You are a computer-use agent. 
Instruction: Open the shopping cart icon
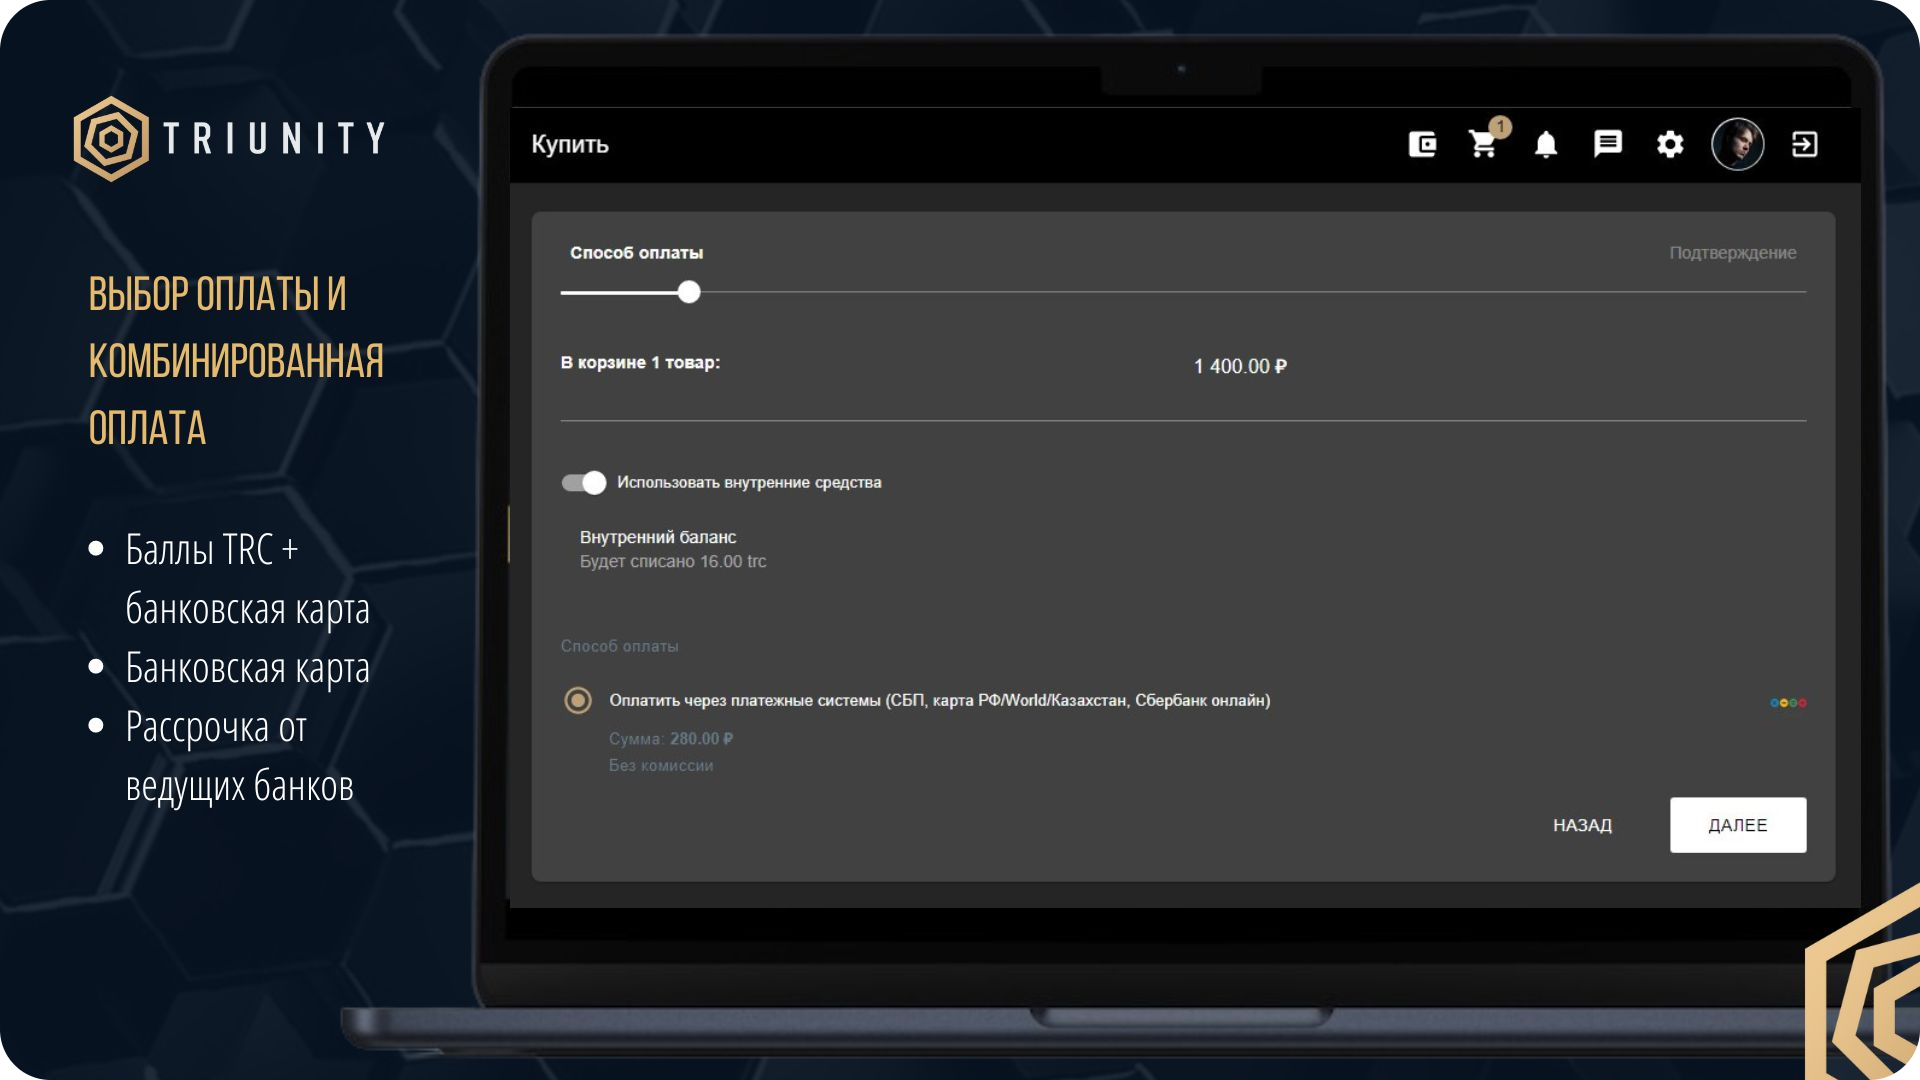tap(1482, 145)
